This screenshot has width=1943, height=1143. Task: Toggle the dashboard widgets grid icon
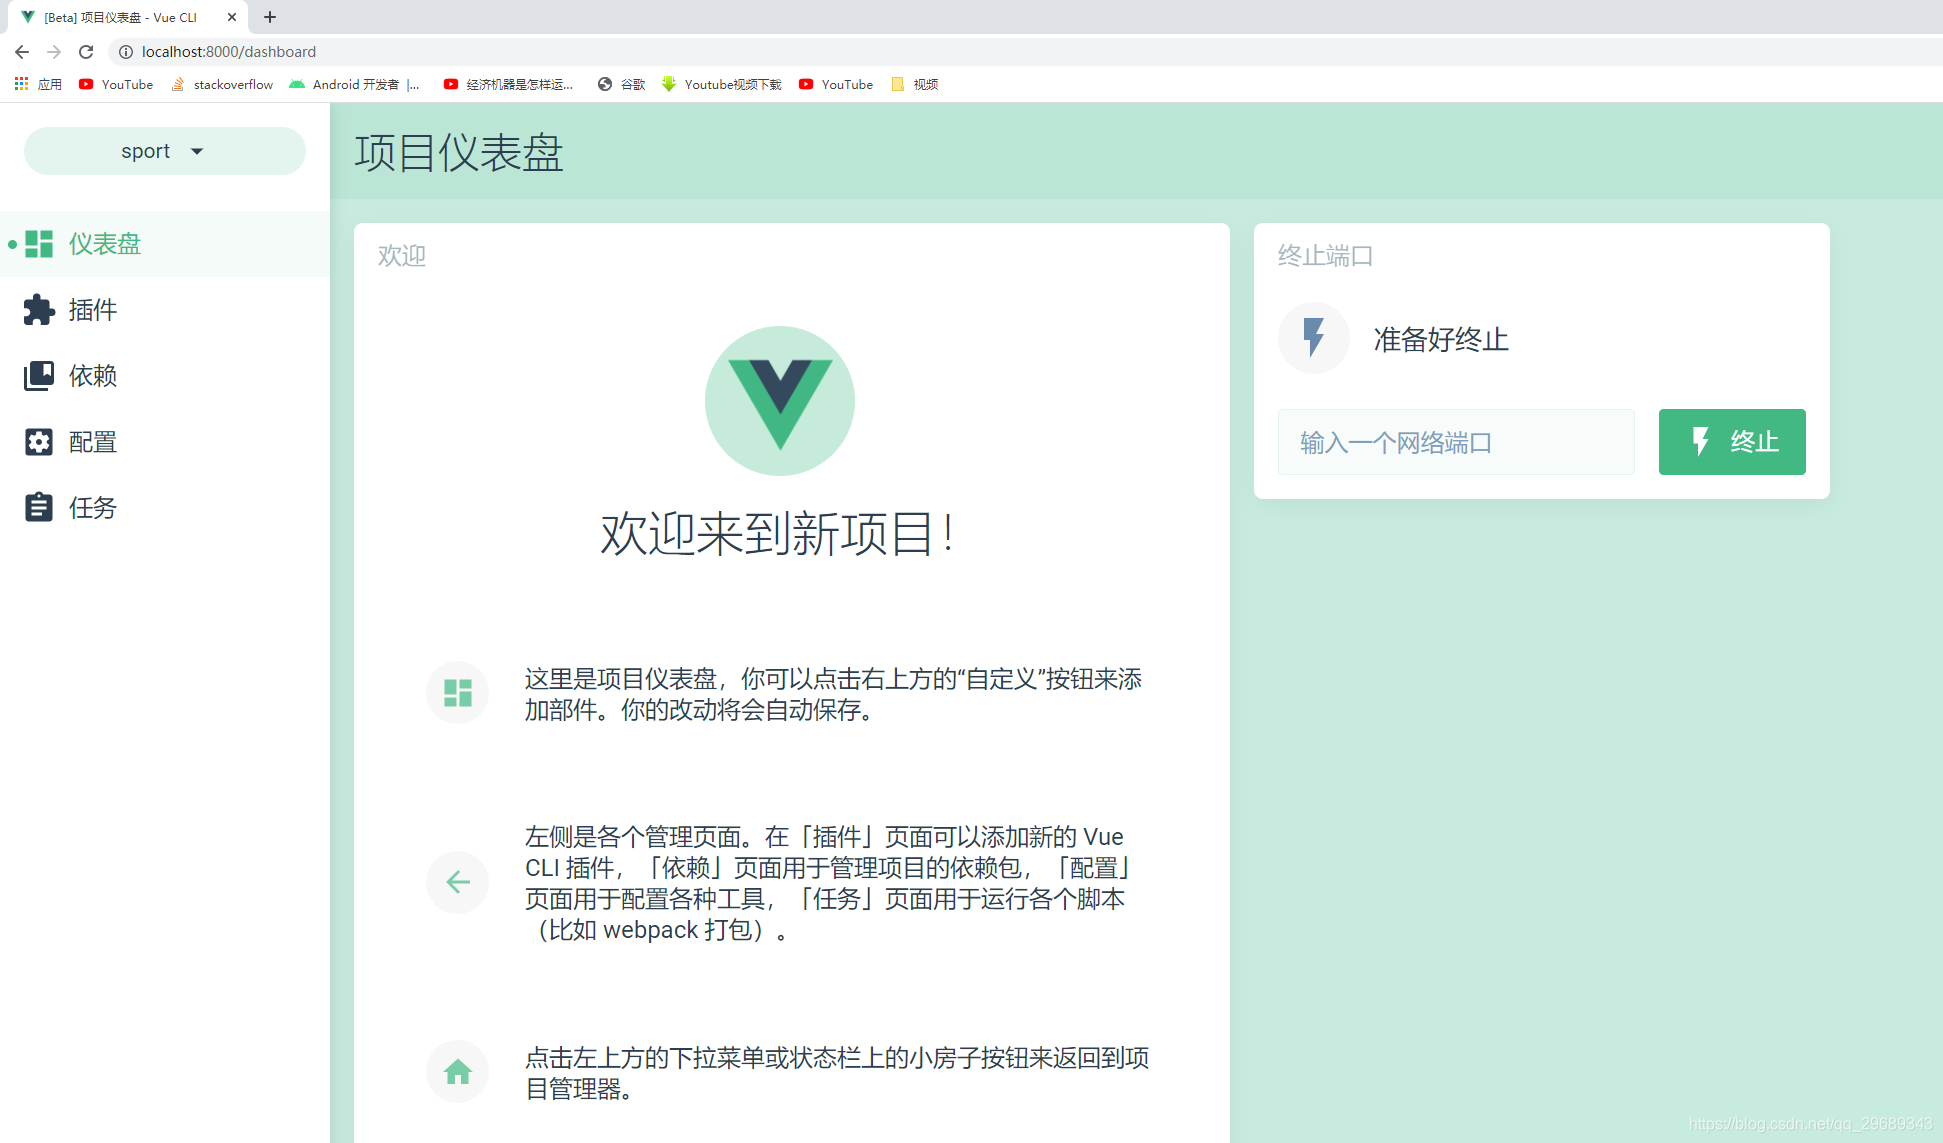[457, 692]
